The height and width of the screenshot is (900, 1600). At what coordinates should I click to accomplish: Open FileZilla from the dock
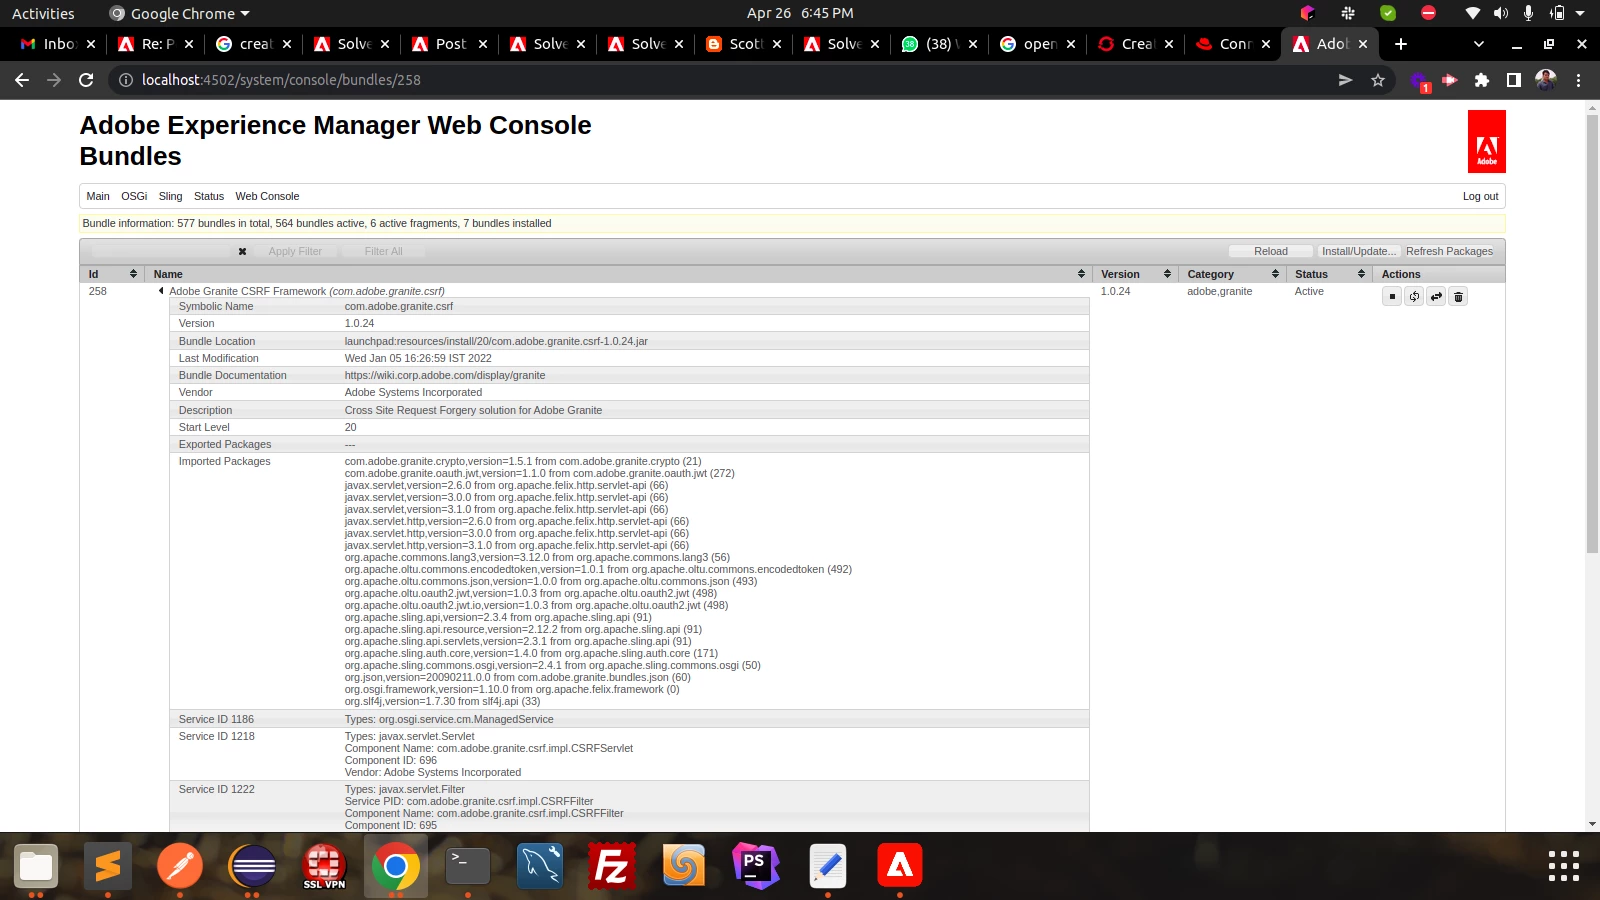click(612, 865)
